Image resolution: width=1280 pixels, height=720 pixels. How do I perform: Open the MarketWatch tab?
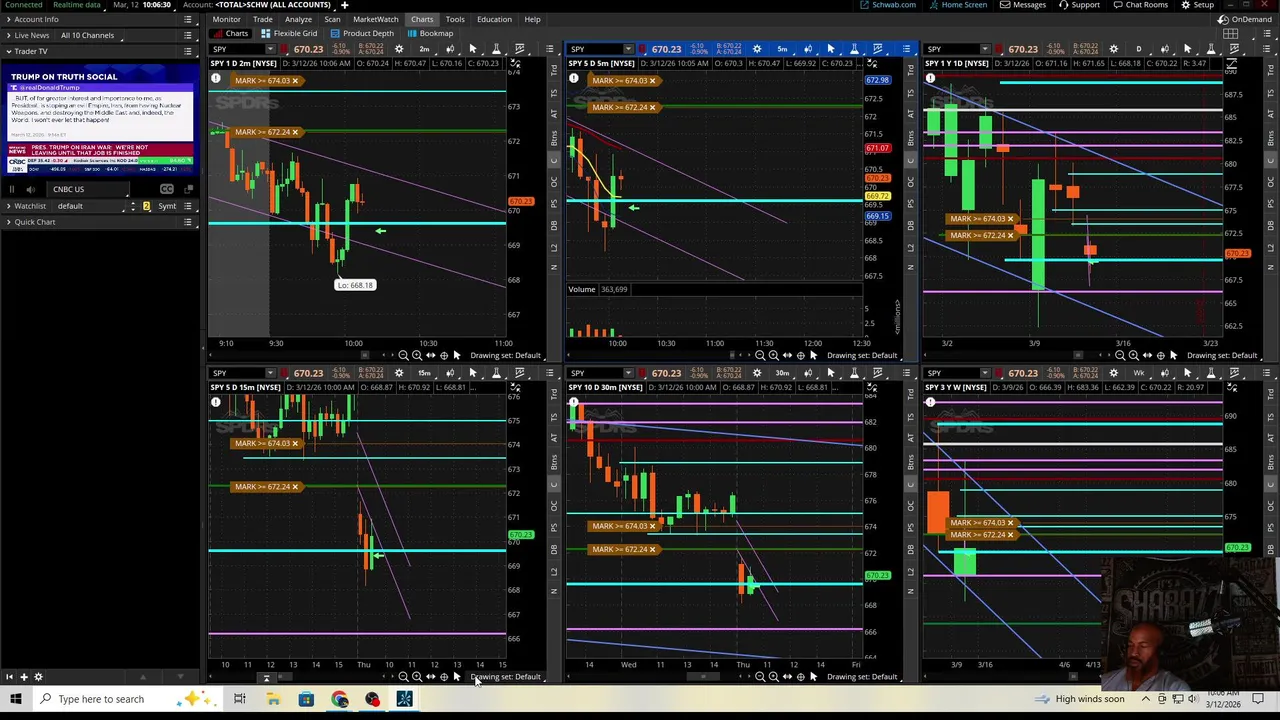point(375,19)
